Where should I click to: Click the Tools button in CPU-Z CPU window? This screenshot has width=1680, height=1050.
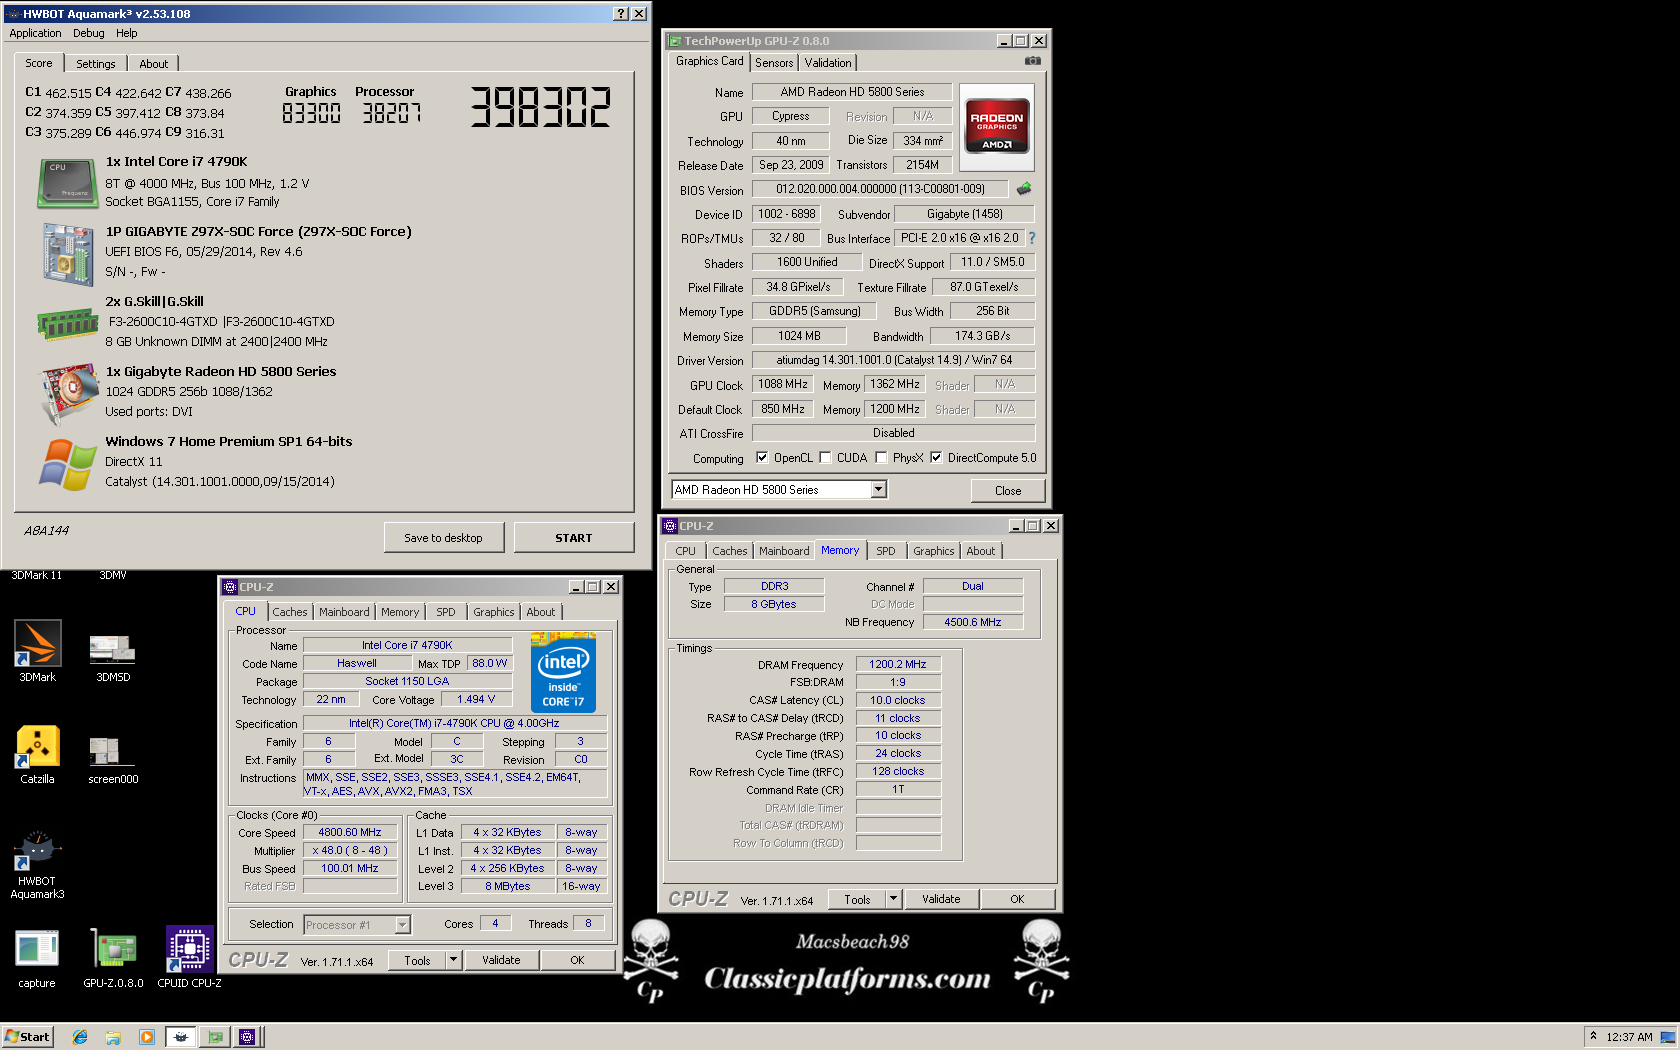tap(417, 960)
